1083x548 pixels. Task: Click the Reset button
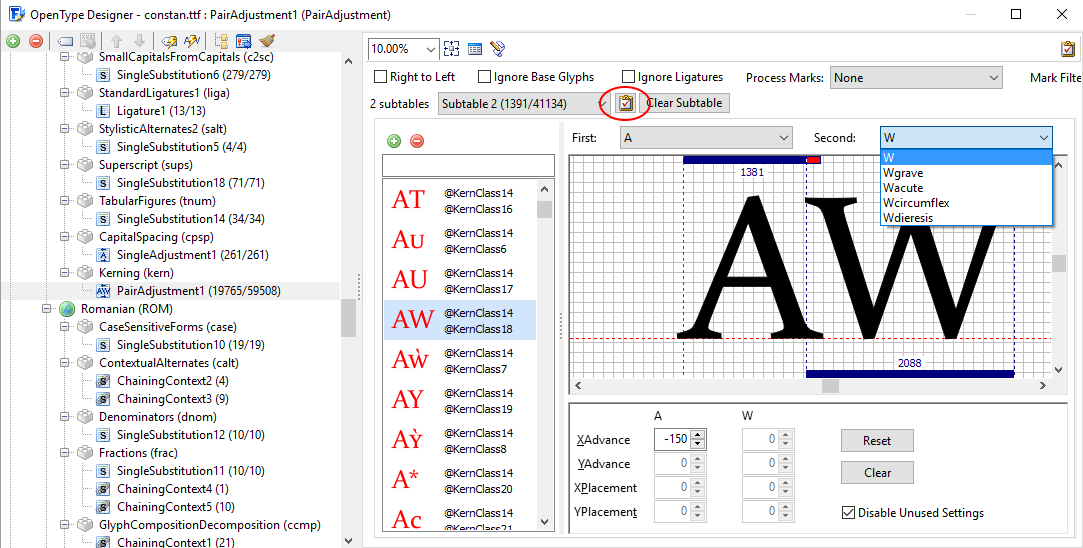(x=877, y=441)
